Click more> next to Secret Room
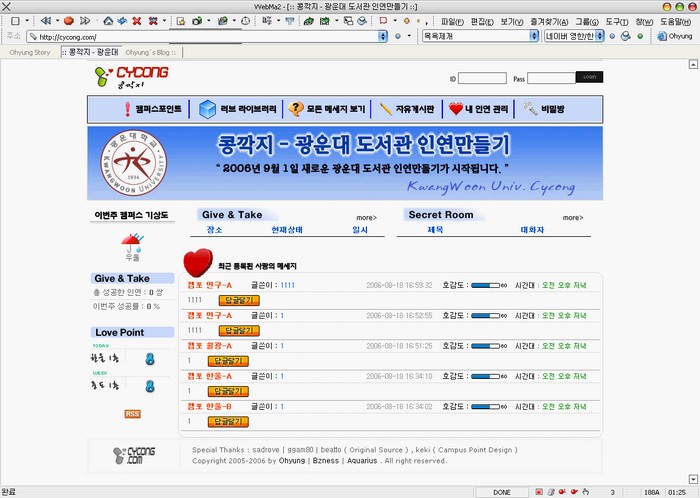 (573, 218)
